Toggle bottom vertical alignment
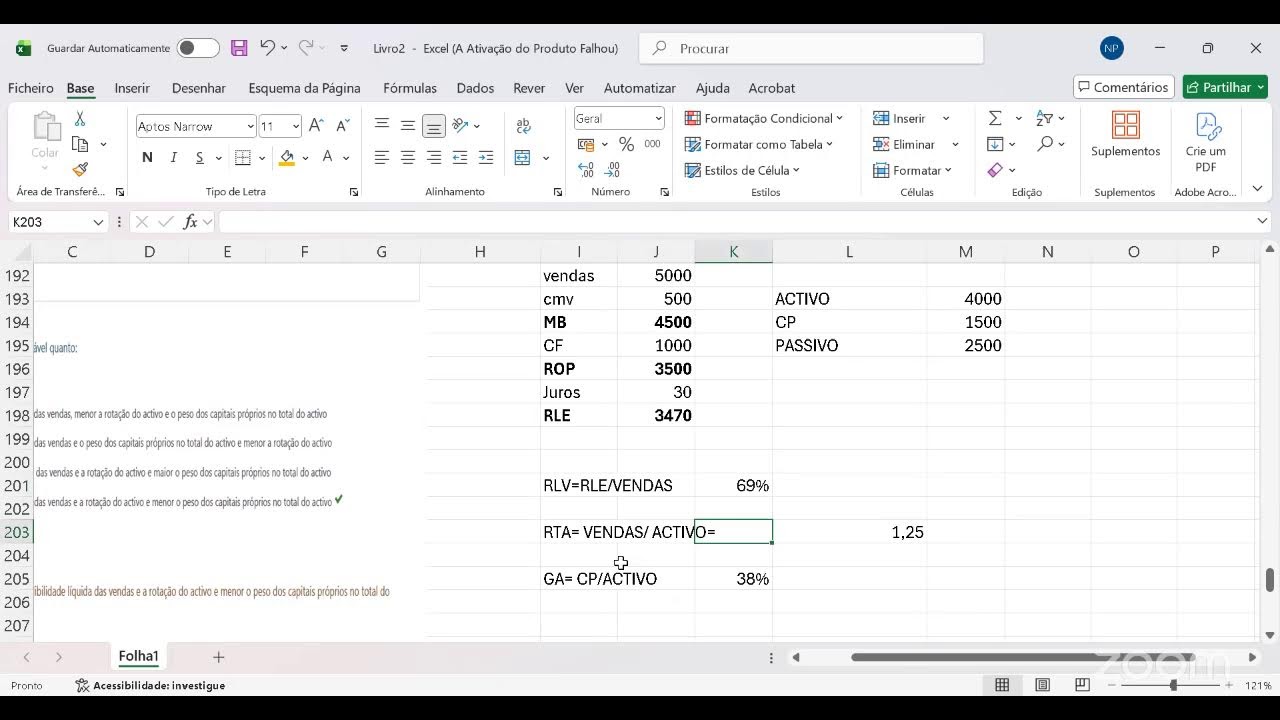This screenshot has width=1280, height=720. coord(434,126)
